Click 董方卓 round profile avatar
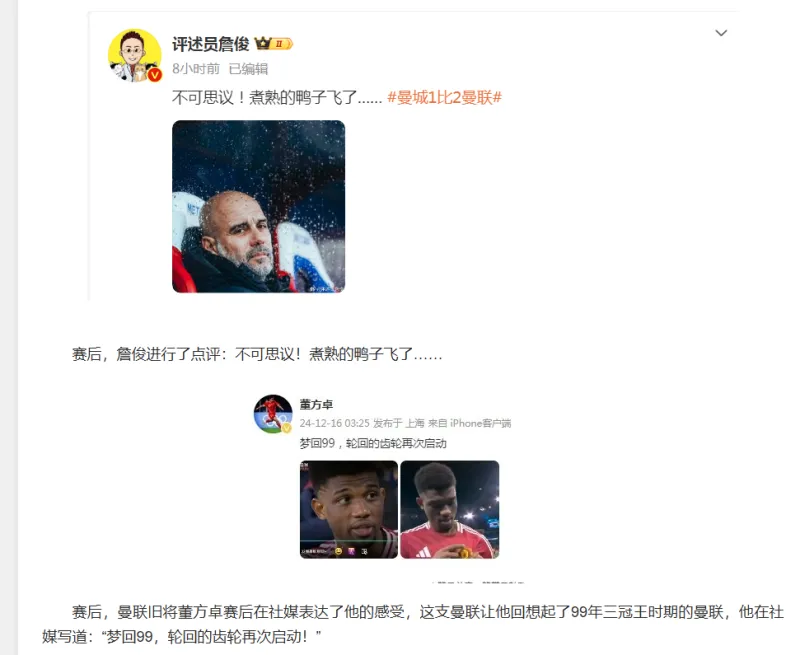 pyautogui.click(x=273, y=414)
